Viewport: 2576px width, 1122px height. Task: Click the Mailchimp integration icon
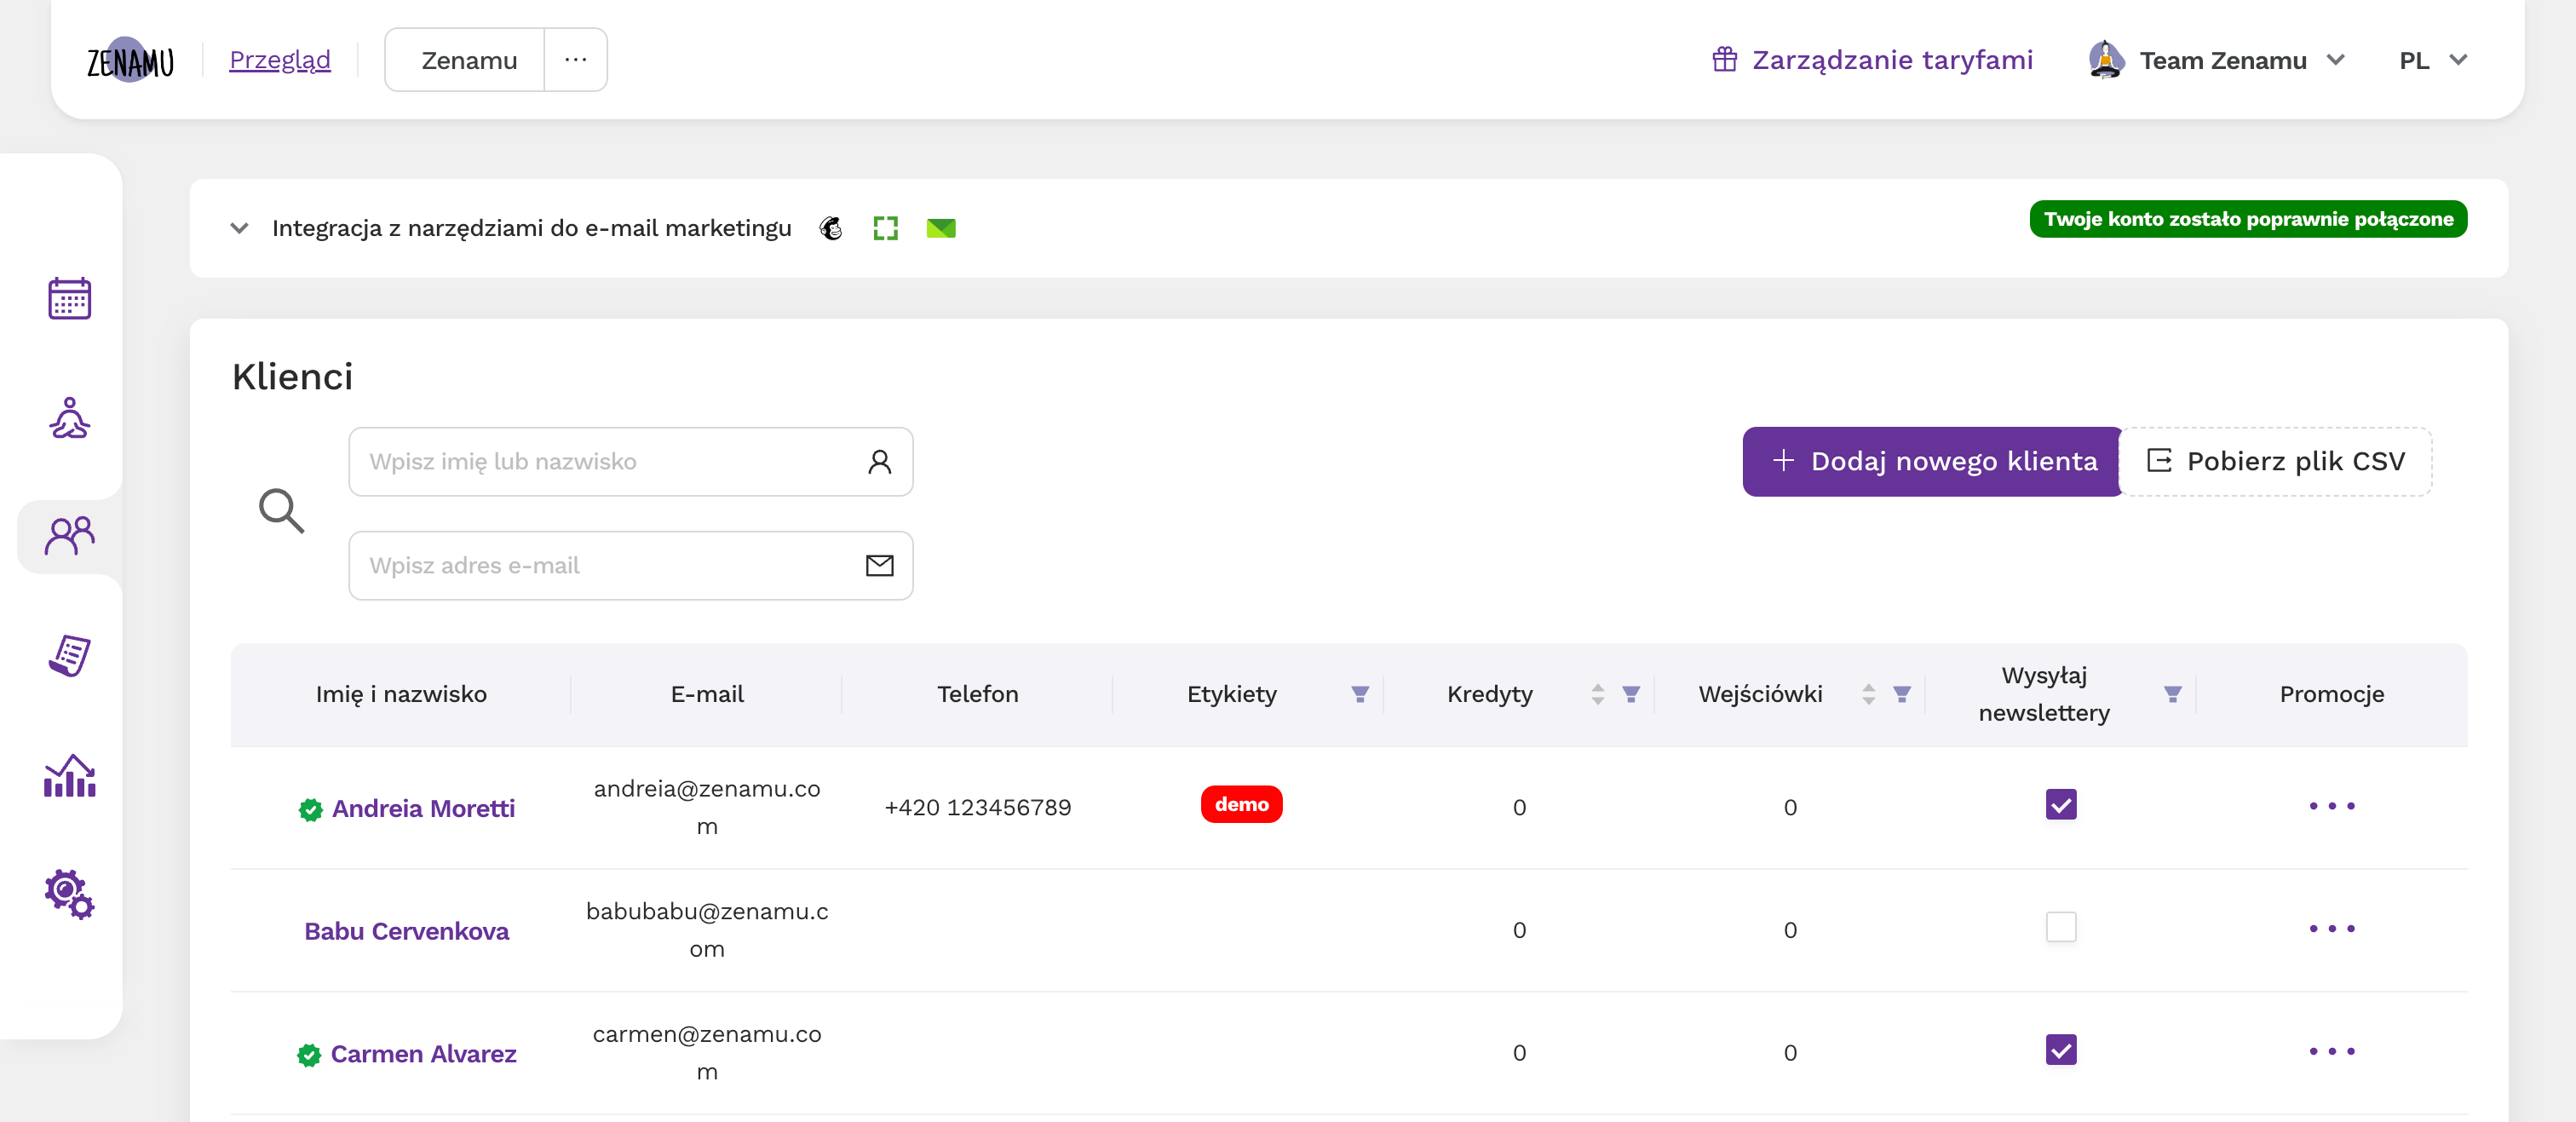click(x=831, y=229)
